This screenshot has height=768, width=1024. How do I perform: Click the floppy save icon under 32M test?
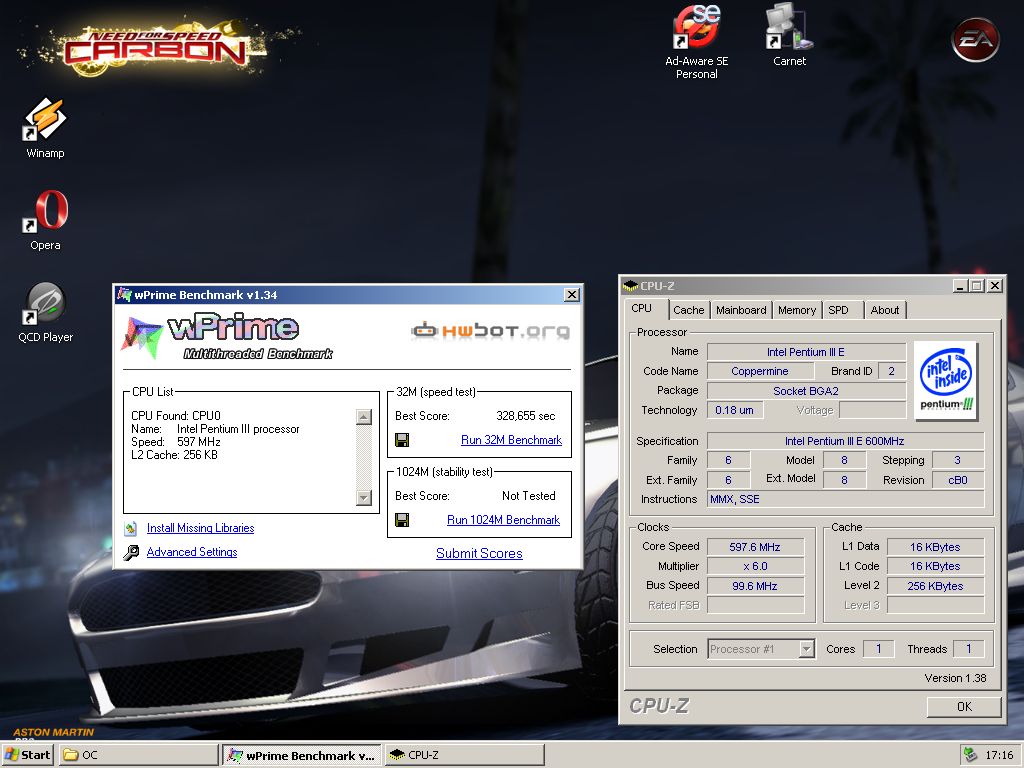coord(402,440)
